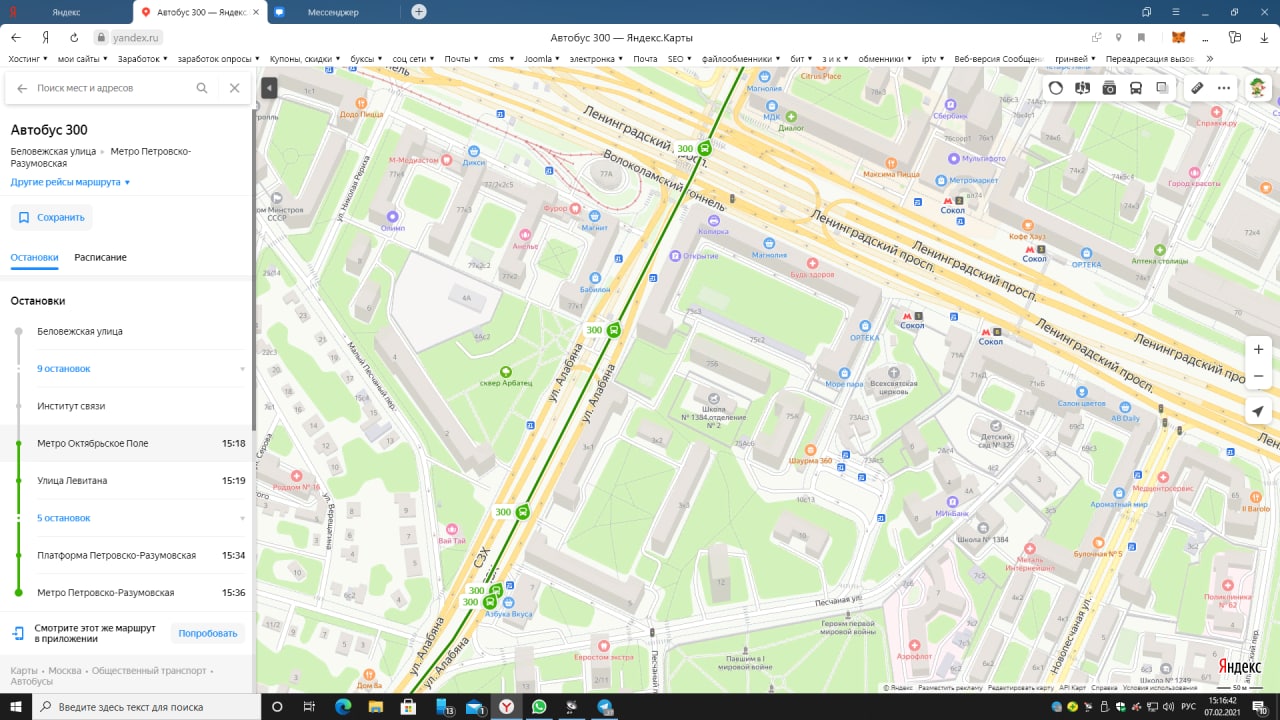Image resolution: width=1280 pixels, height=720 pixels.
Task: Click the Редактировать карту footer link
Action: coord(1021,688)
